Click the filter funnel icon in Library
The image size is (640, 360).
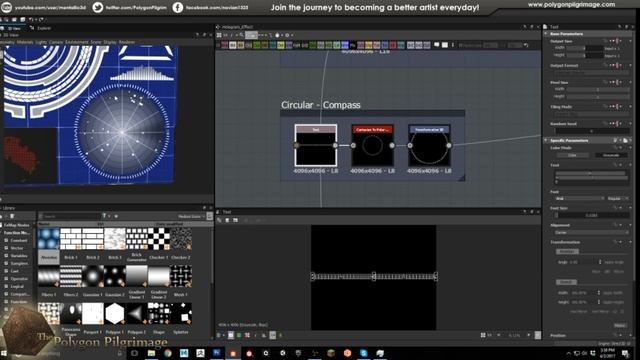[x=104, y=216]
